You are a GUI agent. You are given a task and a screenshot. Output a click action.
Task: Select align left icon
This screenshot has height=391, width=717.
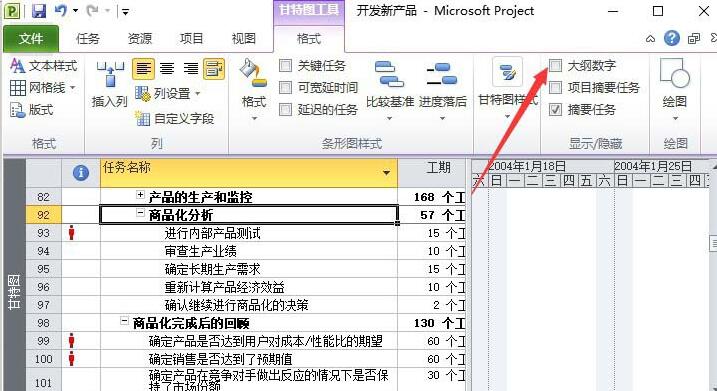[x=143, y=69]
